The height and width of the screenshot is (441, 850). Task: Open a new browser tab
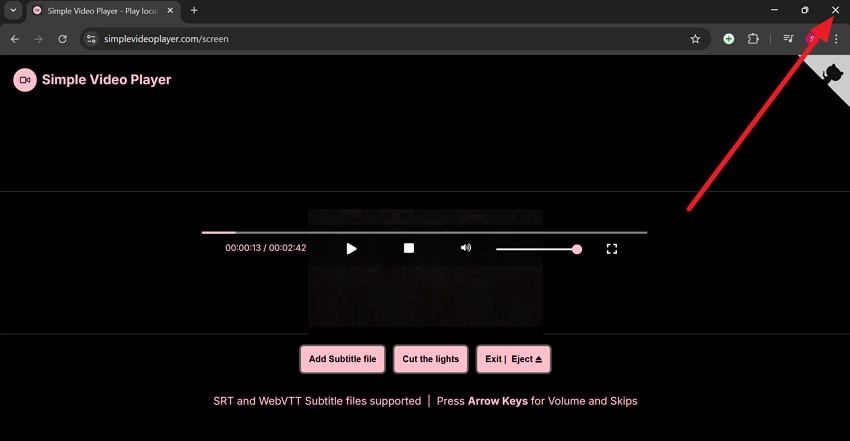[194, 10]
